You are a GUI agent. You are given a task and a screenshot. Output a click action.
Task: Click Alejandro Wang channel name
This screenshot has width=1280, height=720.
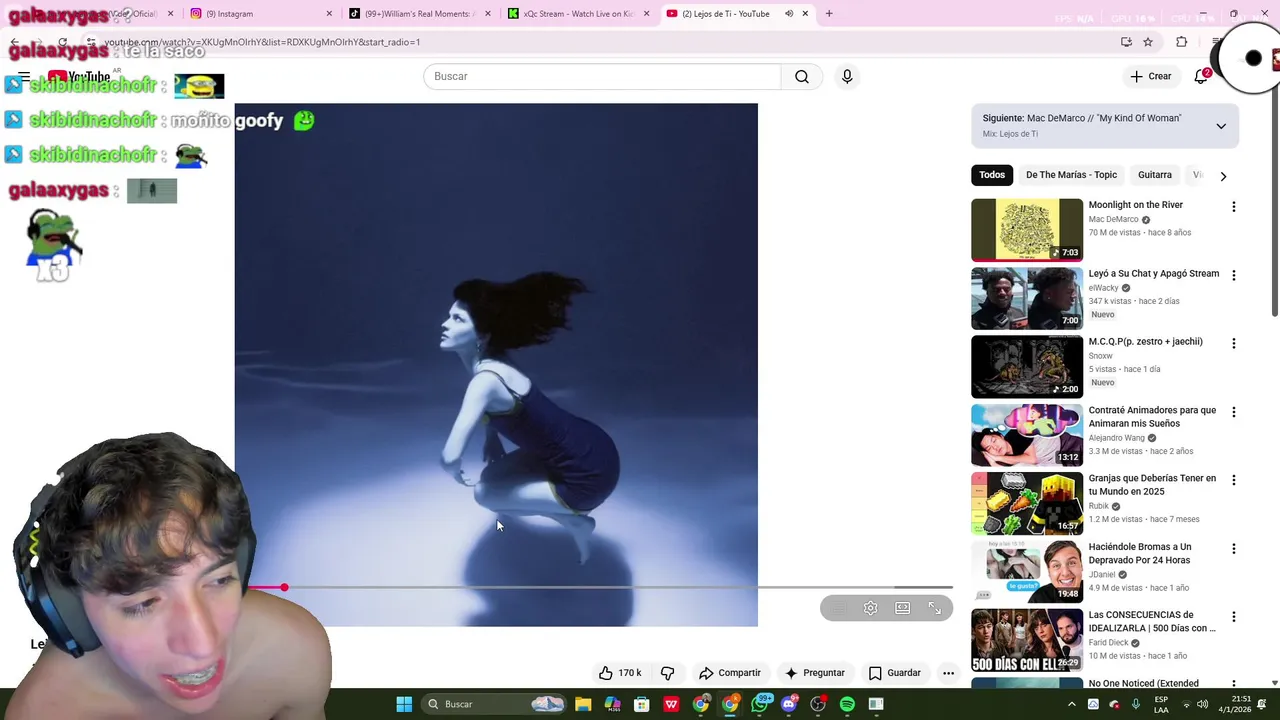[x=1116, y=438]
